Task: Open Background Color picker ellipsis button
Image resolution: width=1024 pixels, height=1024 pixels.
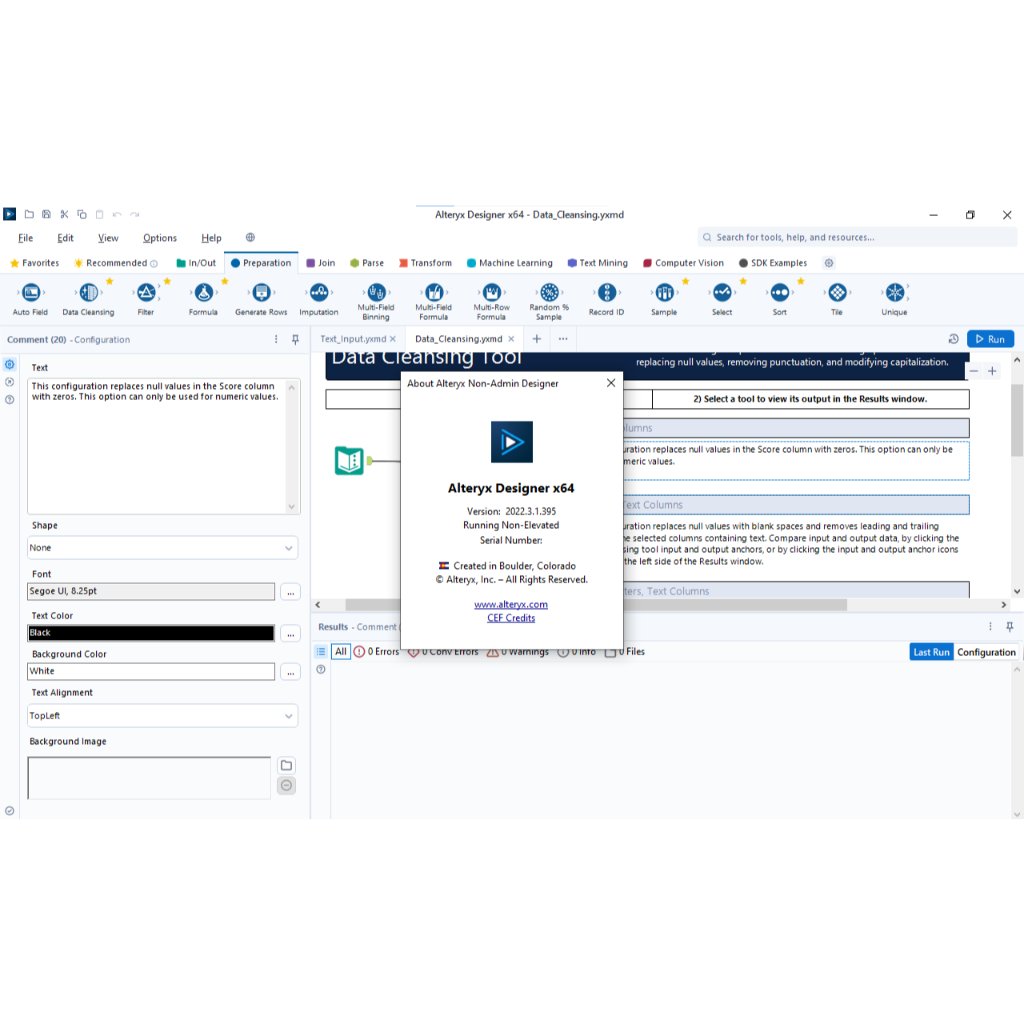Action: 291,672
